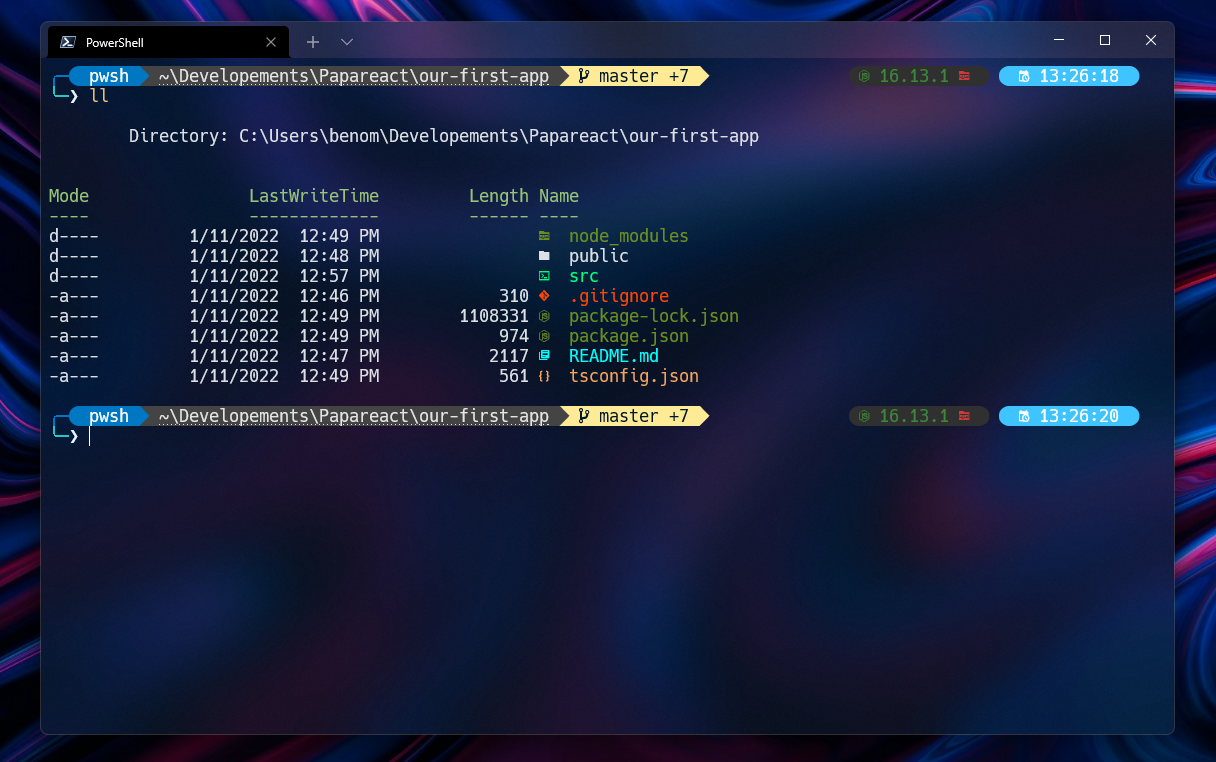The image size is (1216, 762).
Task: Click the length value 561
Action: 514,376
